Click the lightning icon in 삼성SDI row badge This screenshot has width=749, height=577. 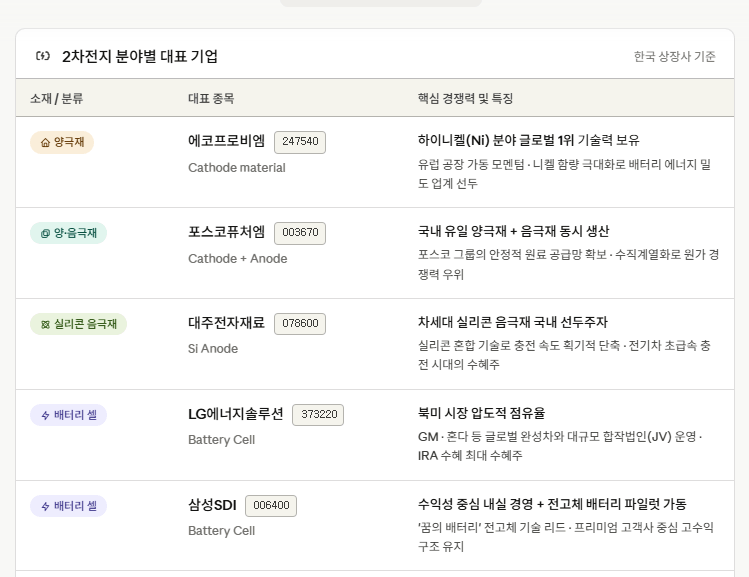[x=45, y=506]
